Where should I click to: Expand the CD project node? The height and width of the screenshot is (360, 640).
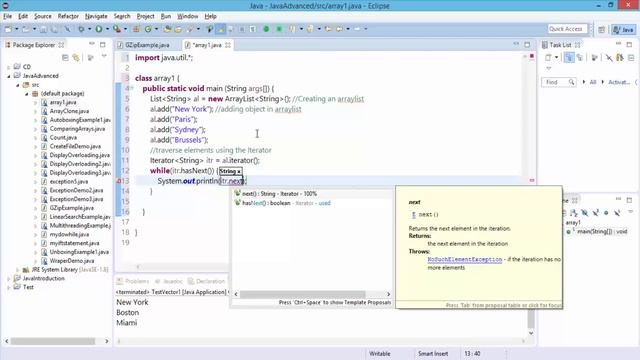[x=9, y=67]
